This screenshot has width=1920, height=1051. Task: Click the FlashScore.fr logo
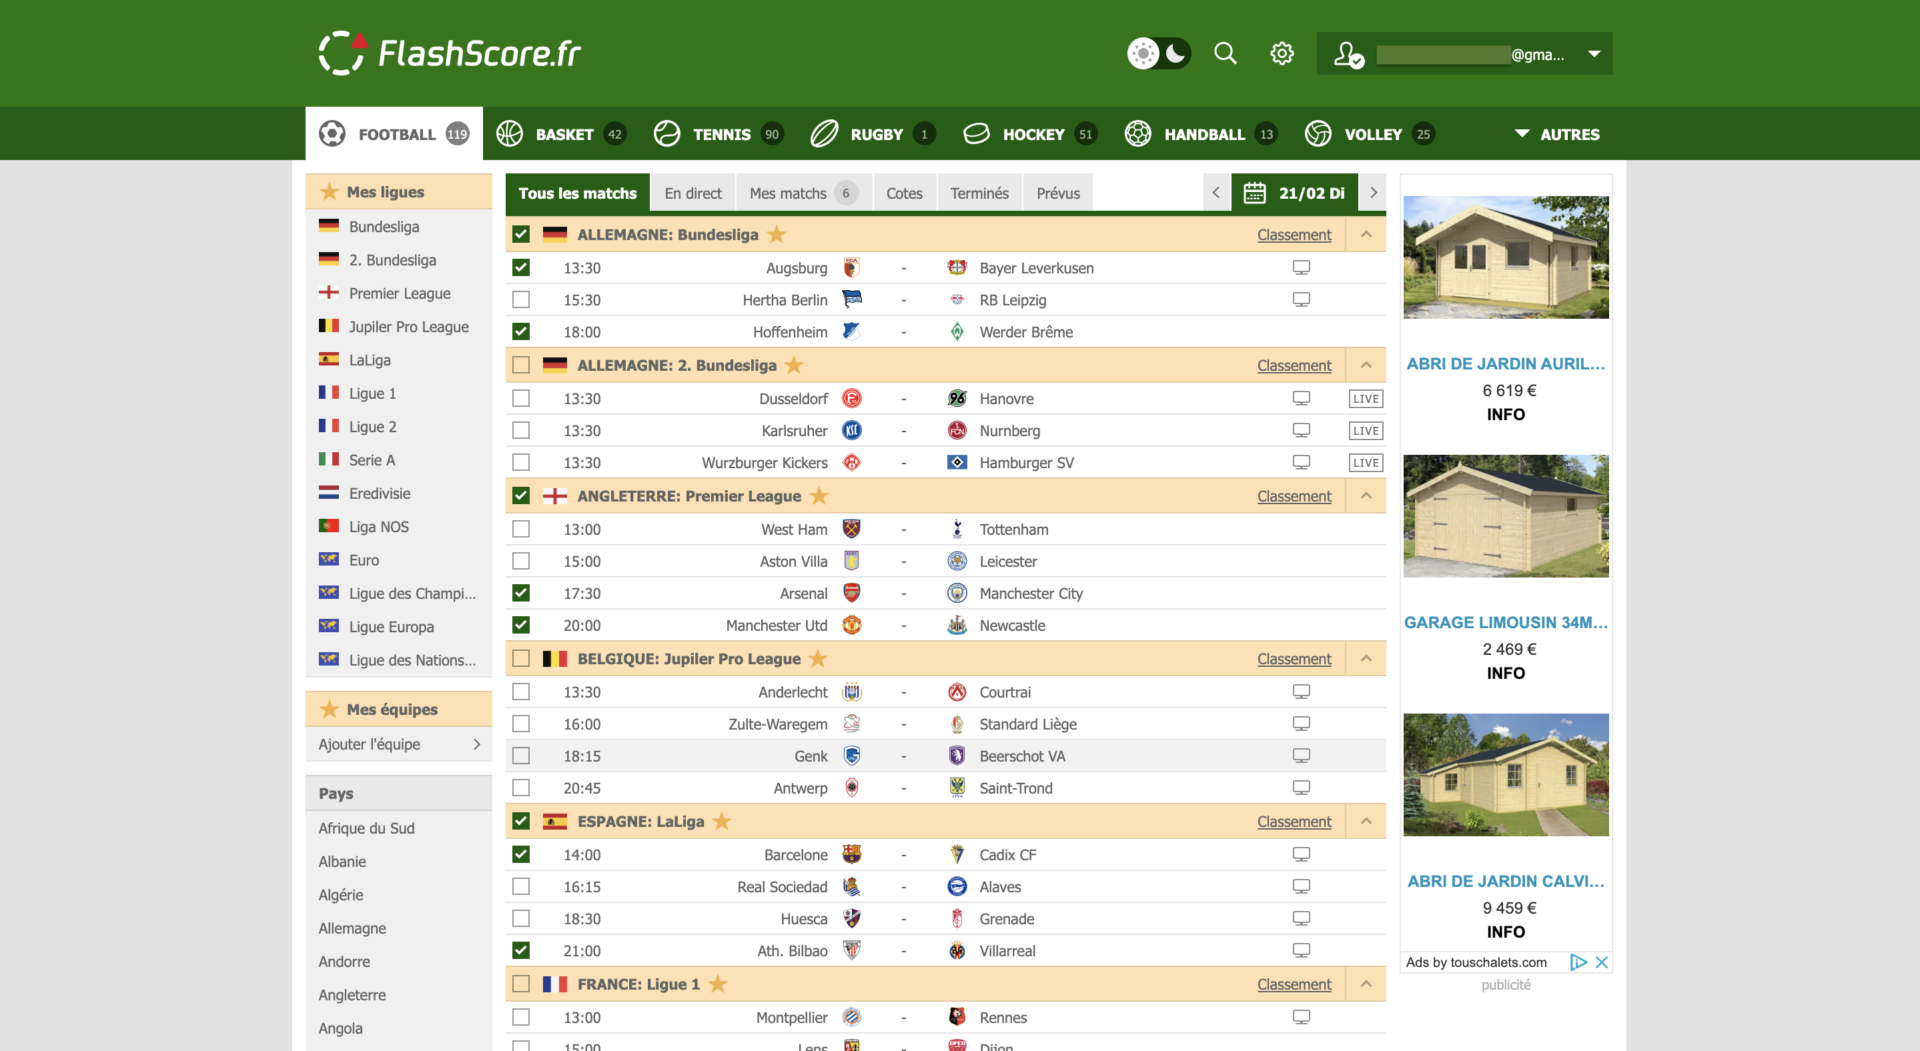pyautogui.click(x=449, y=53)
